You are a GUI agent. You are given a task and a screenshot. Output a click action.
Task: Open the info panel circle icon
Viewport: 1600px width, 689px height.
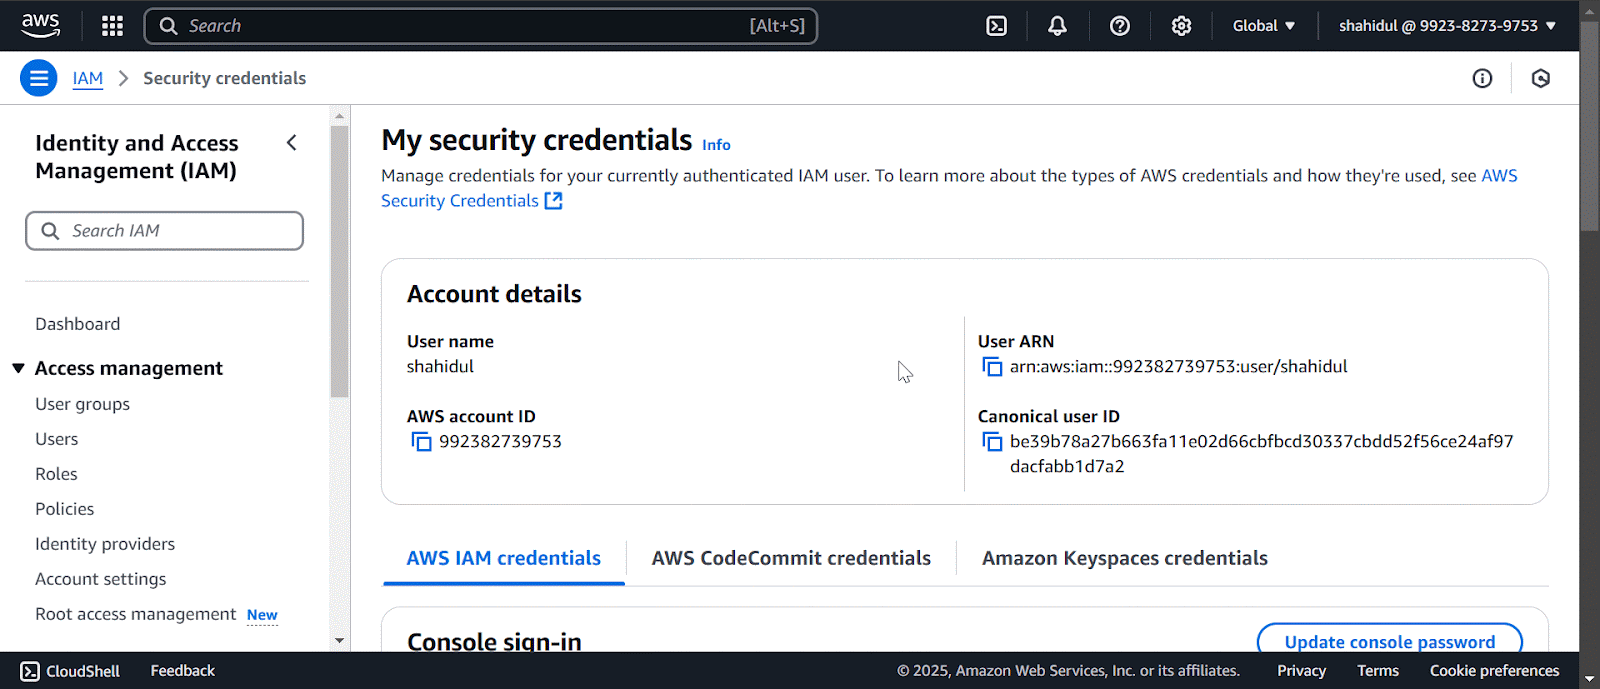pos(1482,78)
